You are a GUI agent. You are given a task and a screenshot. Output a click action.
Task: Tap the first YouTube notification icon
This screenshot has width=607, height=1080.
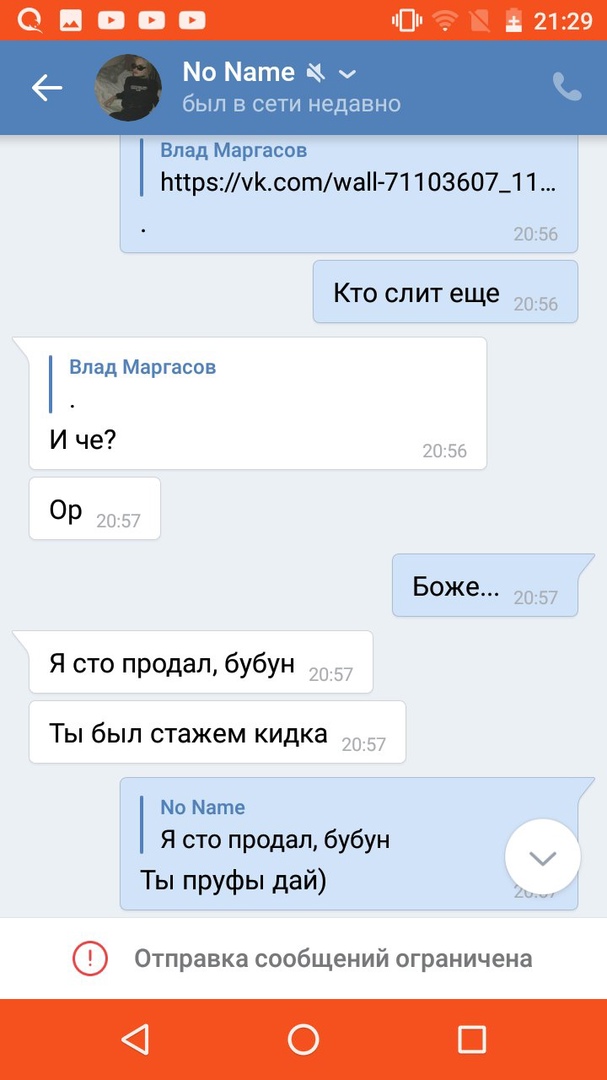point(112,20)
